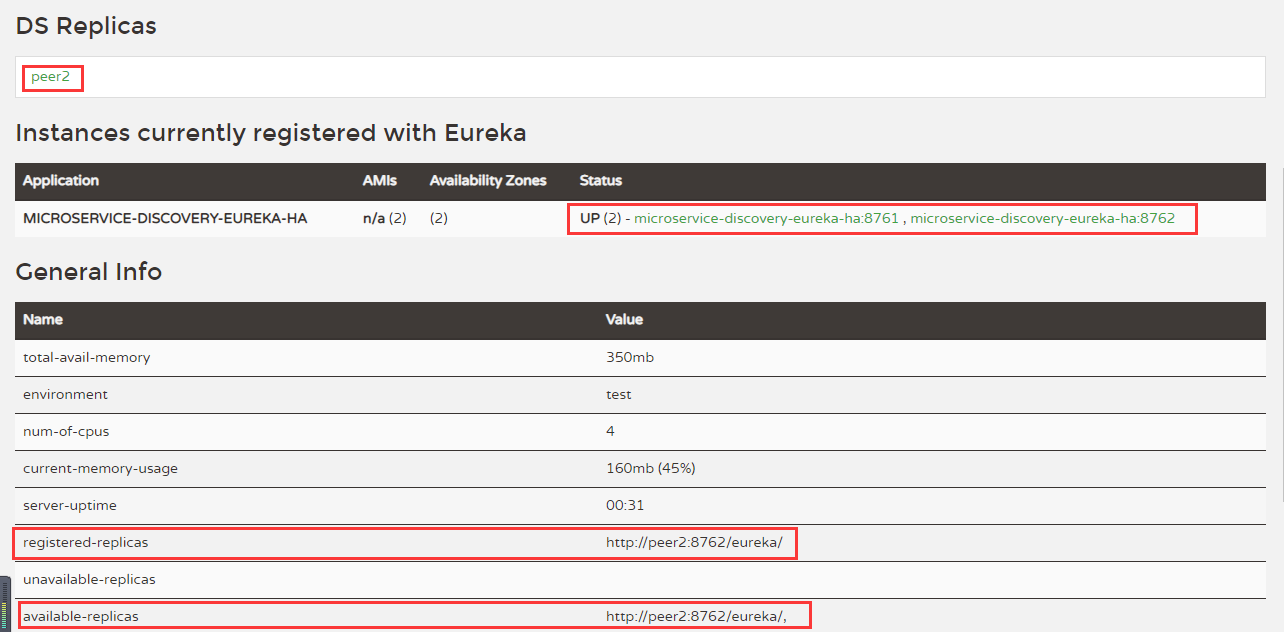This screenshot has width=1284, height=632.
Task: Select the 'Instances currently registered with Eureka' heading
Action: click(271, 132)
